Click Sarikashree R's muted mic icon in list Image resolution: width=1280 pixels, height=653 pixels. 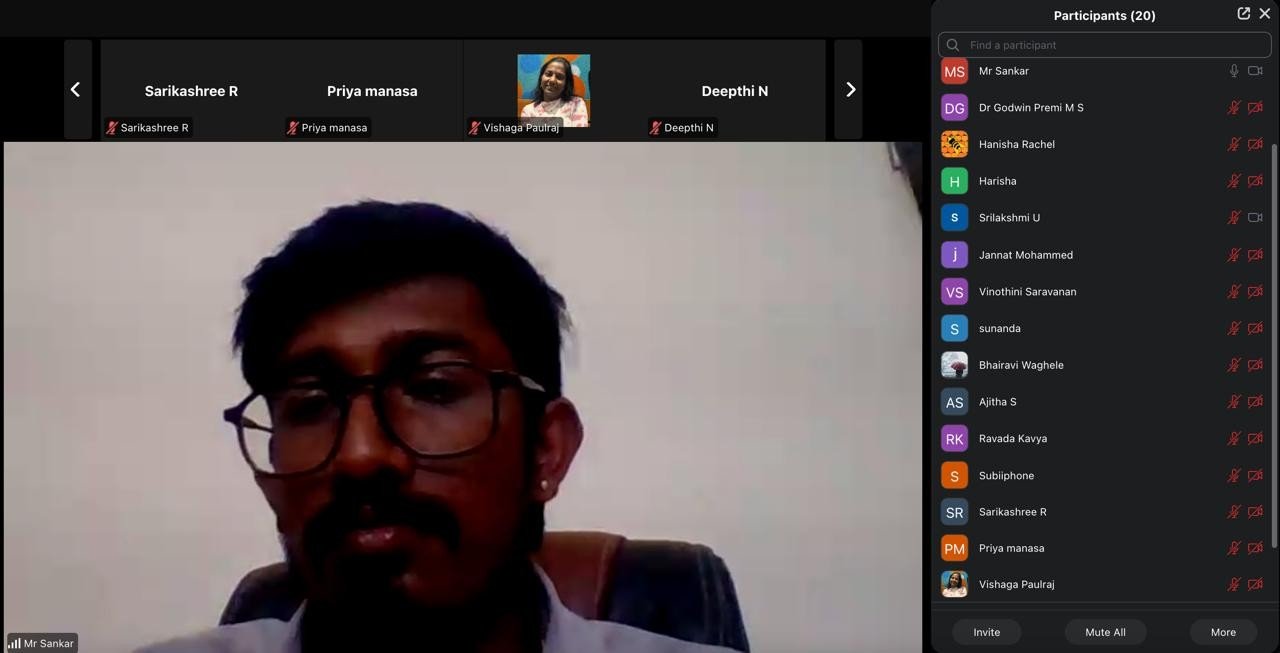click(1234, 512)
